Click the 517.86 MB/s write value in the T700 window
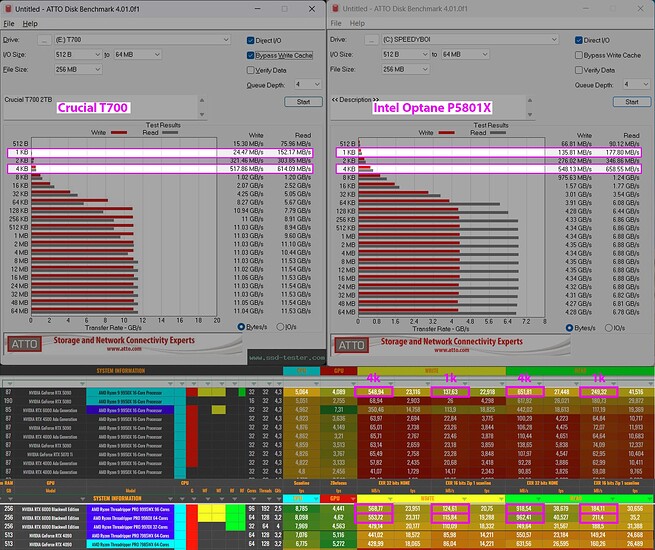The width and height of the screenshot is (655, 550). (246, 169)
